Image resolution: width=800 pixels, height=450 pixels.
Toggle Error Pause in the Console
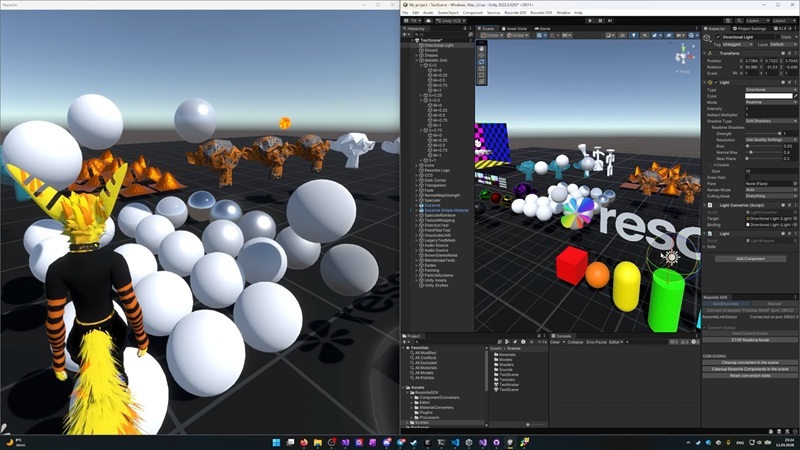[596, 342]
